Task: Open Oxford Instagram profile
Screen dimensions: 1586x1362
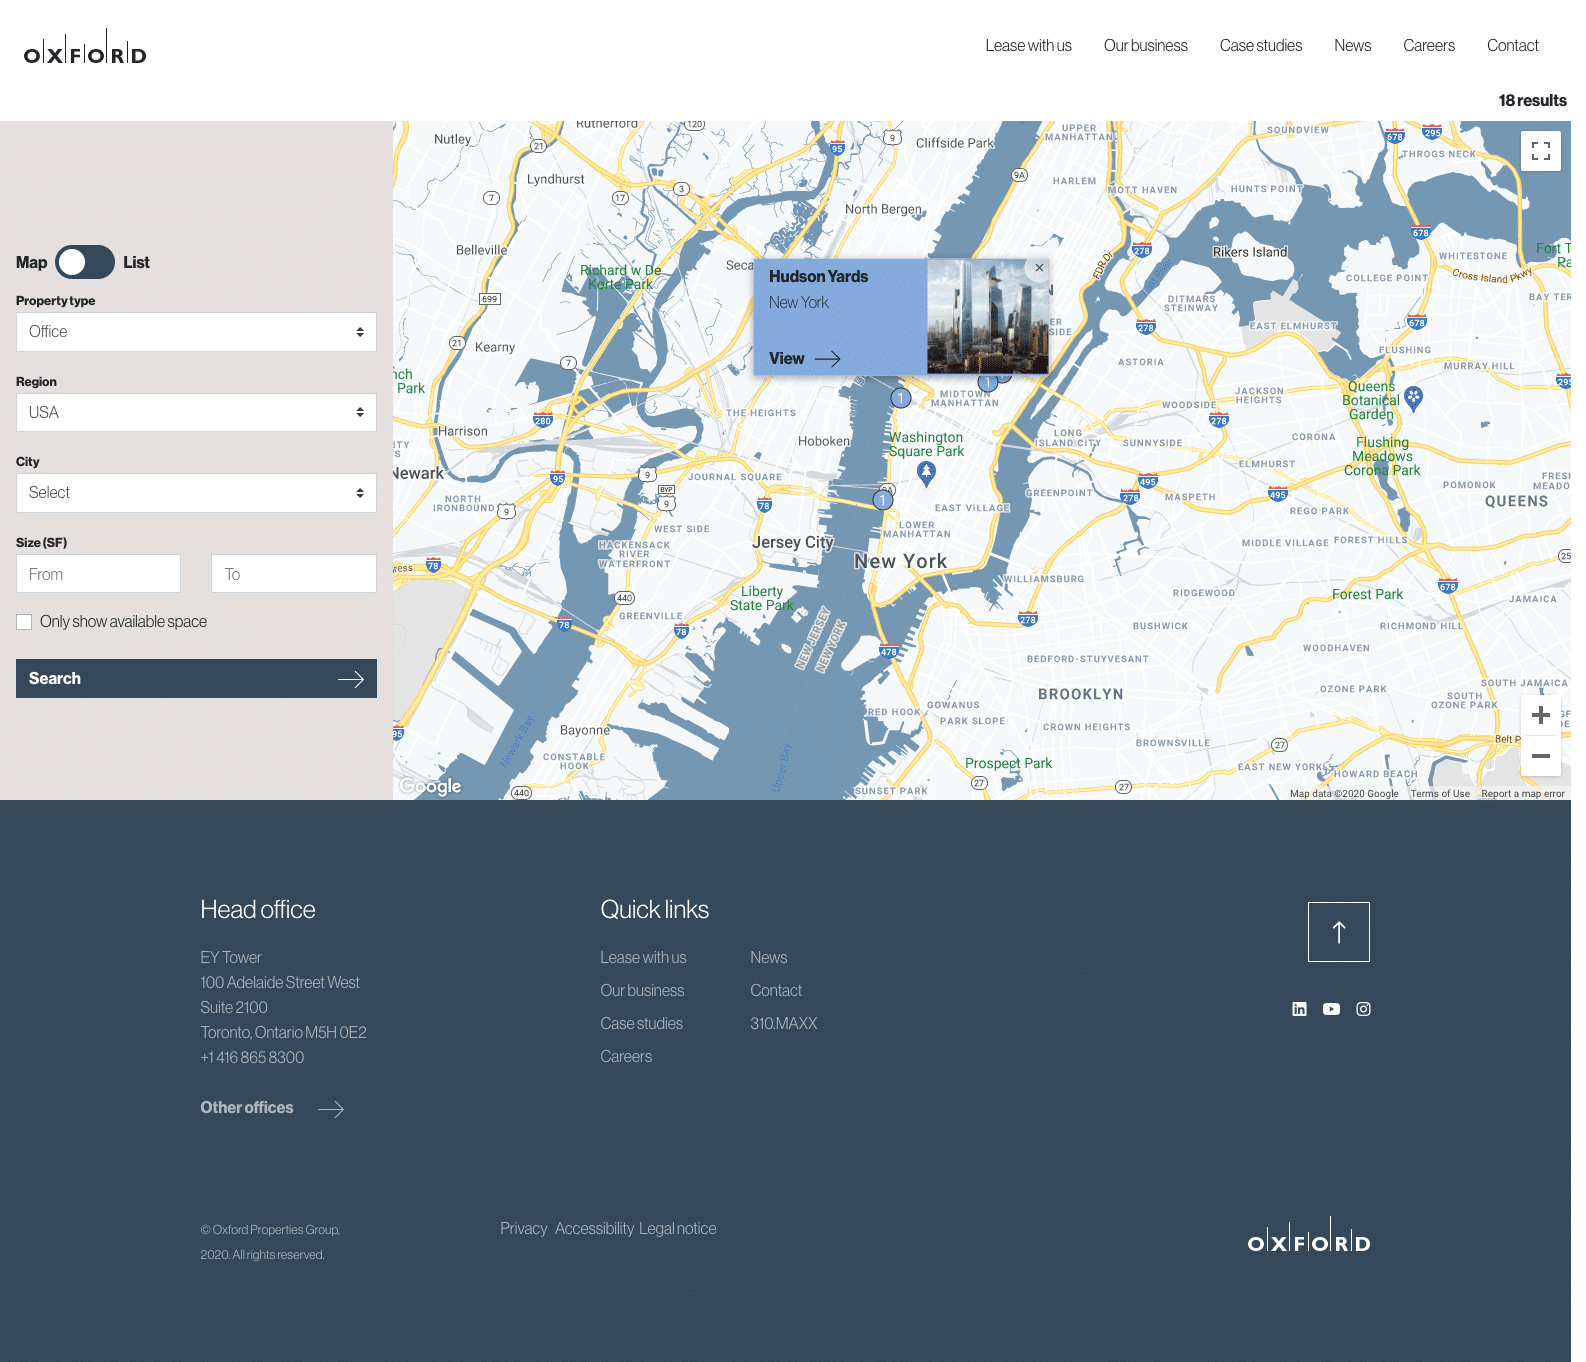Action: [1363, 1009]
